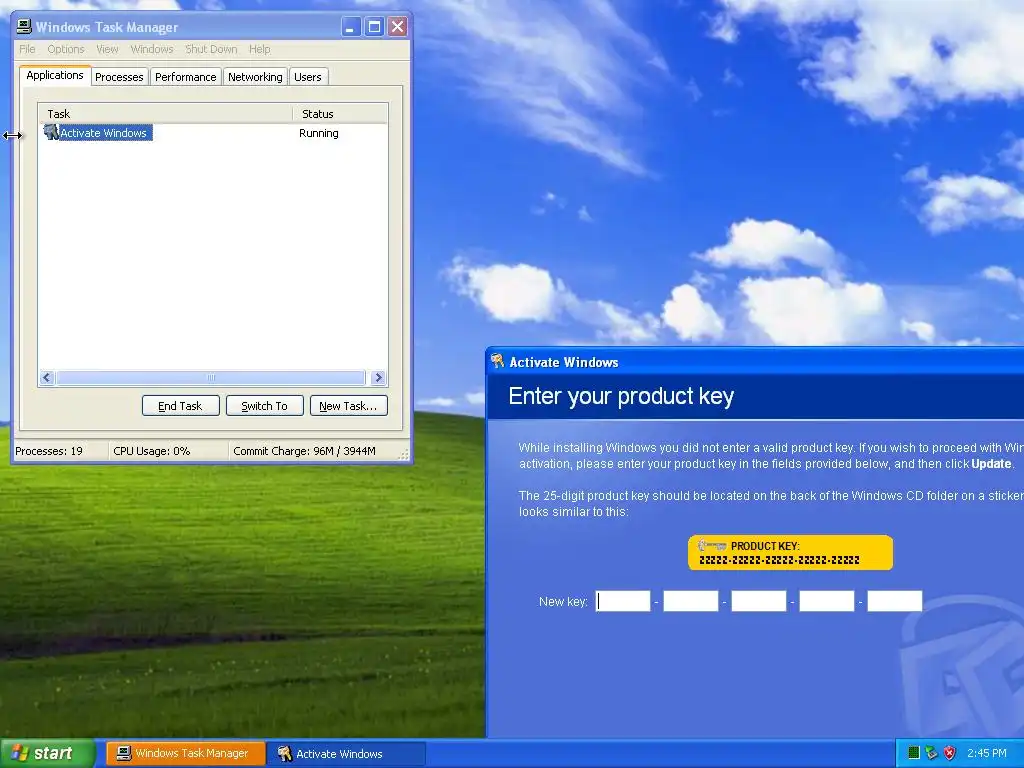
Task: Open the Shut Down menu
Action: 211,49
